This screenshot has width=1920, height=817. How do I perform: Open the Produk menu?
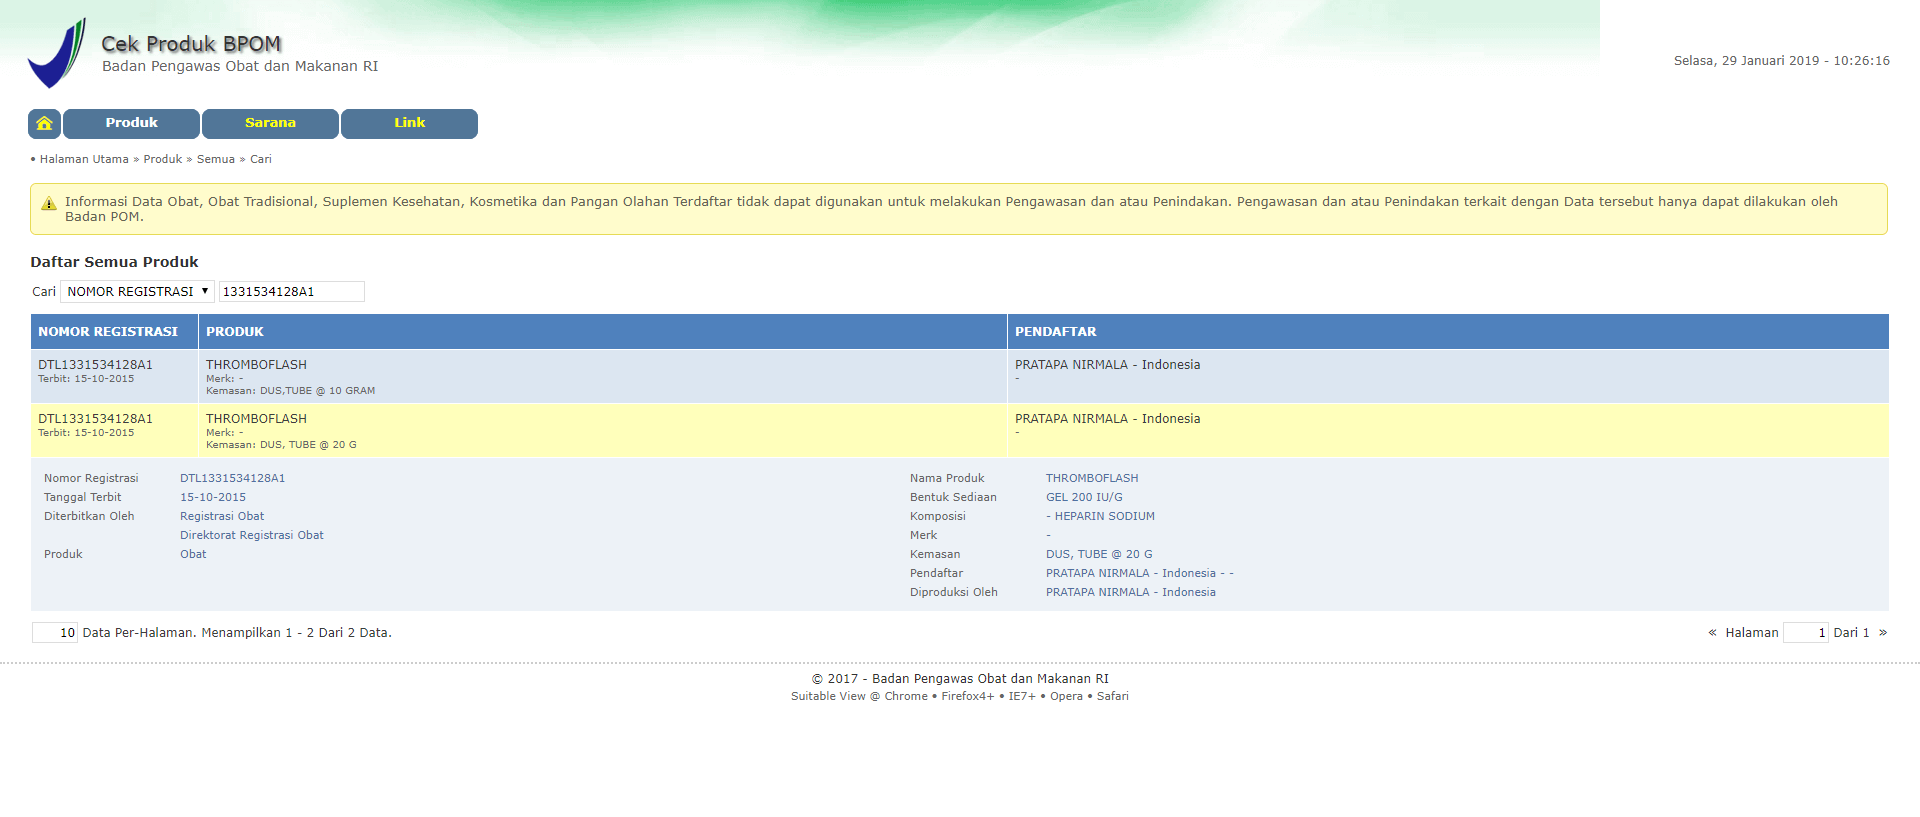click(x=131, y=123)
